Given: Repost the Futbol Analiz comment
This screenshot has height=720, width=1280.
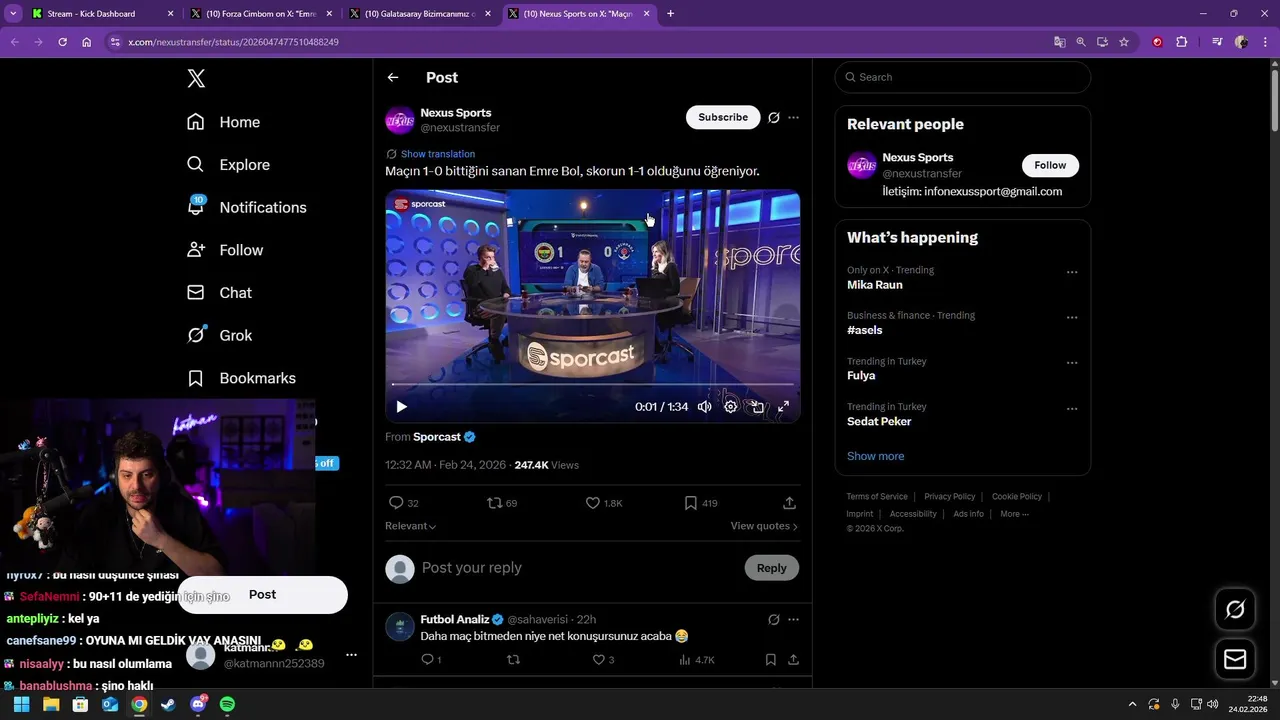Looking at the screenshot, I should [514, 660].
